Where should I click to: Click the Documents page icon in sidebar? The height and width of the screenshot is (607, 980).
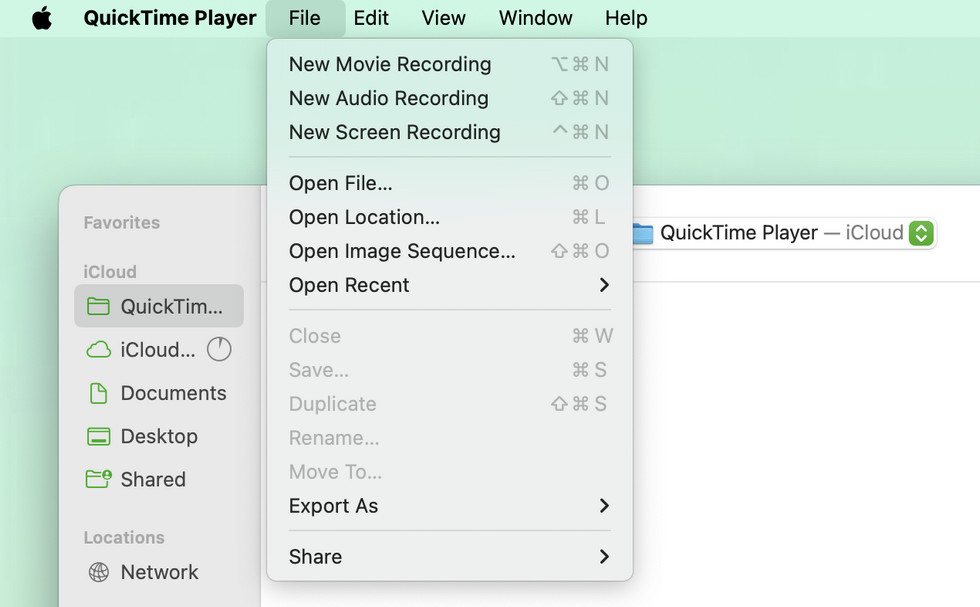click(x=98, y=393)
